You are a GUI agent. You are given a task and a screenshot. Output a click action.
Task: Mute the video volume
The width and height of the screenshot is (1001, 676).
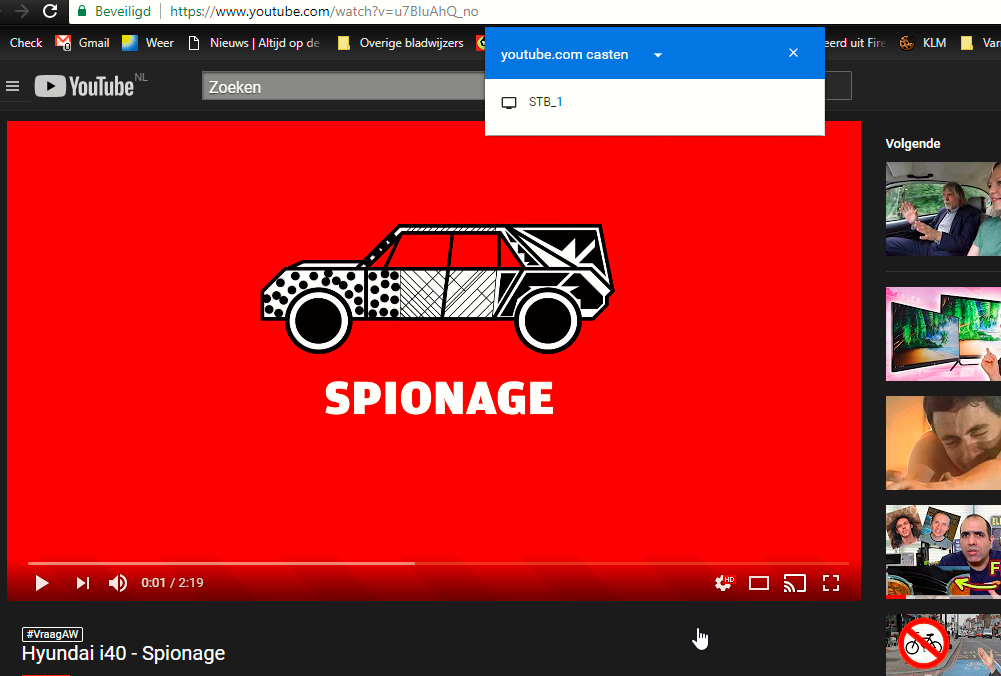click(117, 583)
